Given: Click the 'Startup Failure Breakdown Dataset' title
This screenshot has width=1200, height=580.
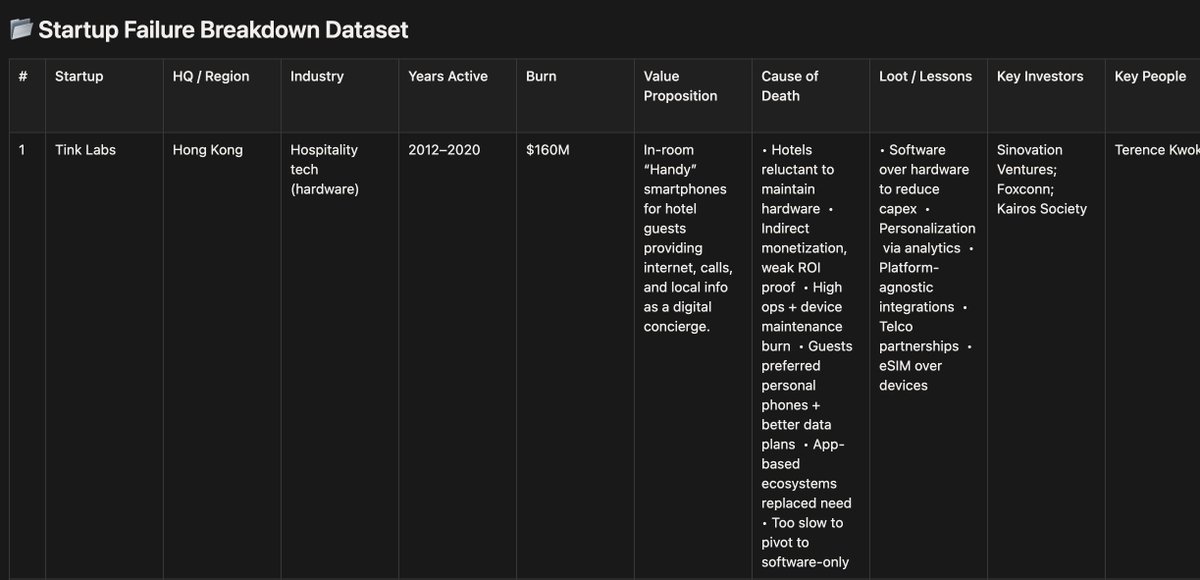Looking at the screenshot, I should tap(223, 29).
